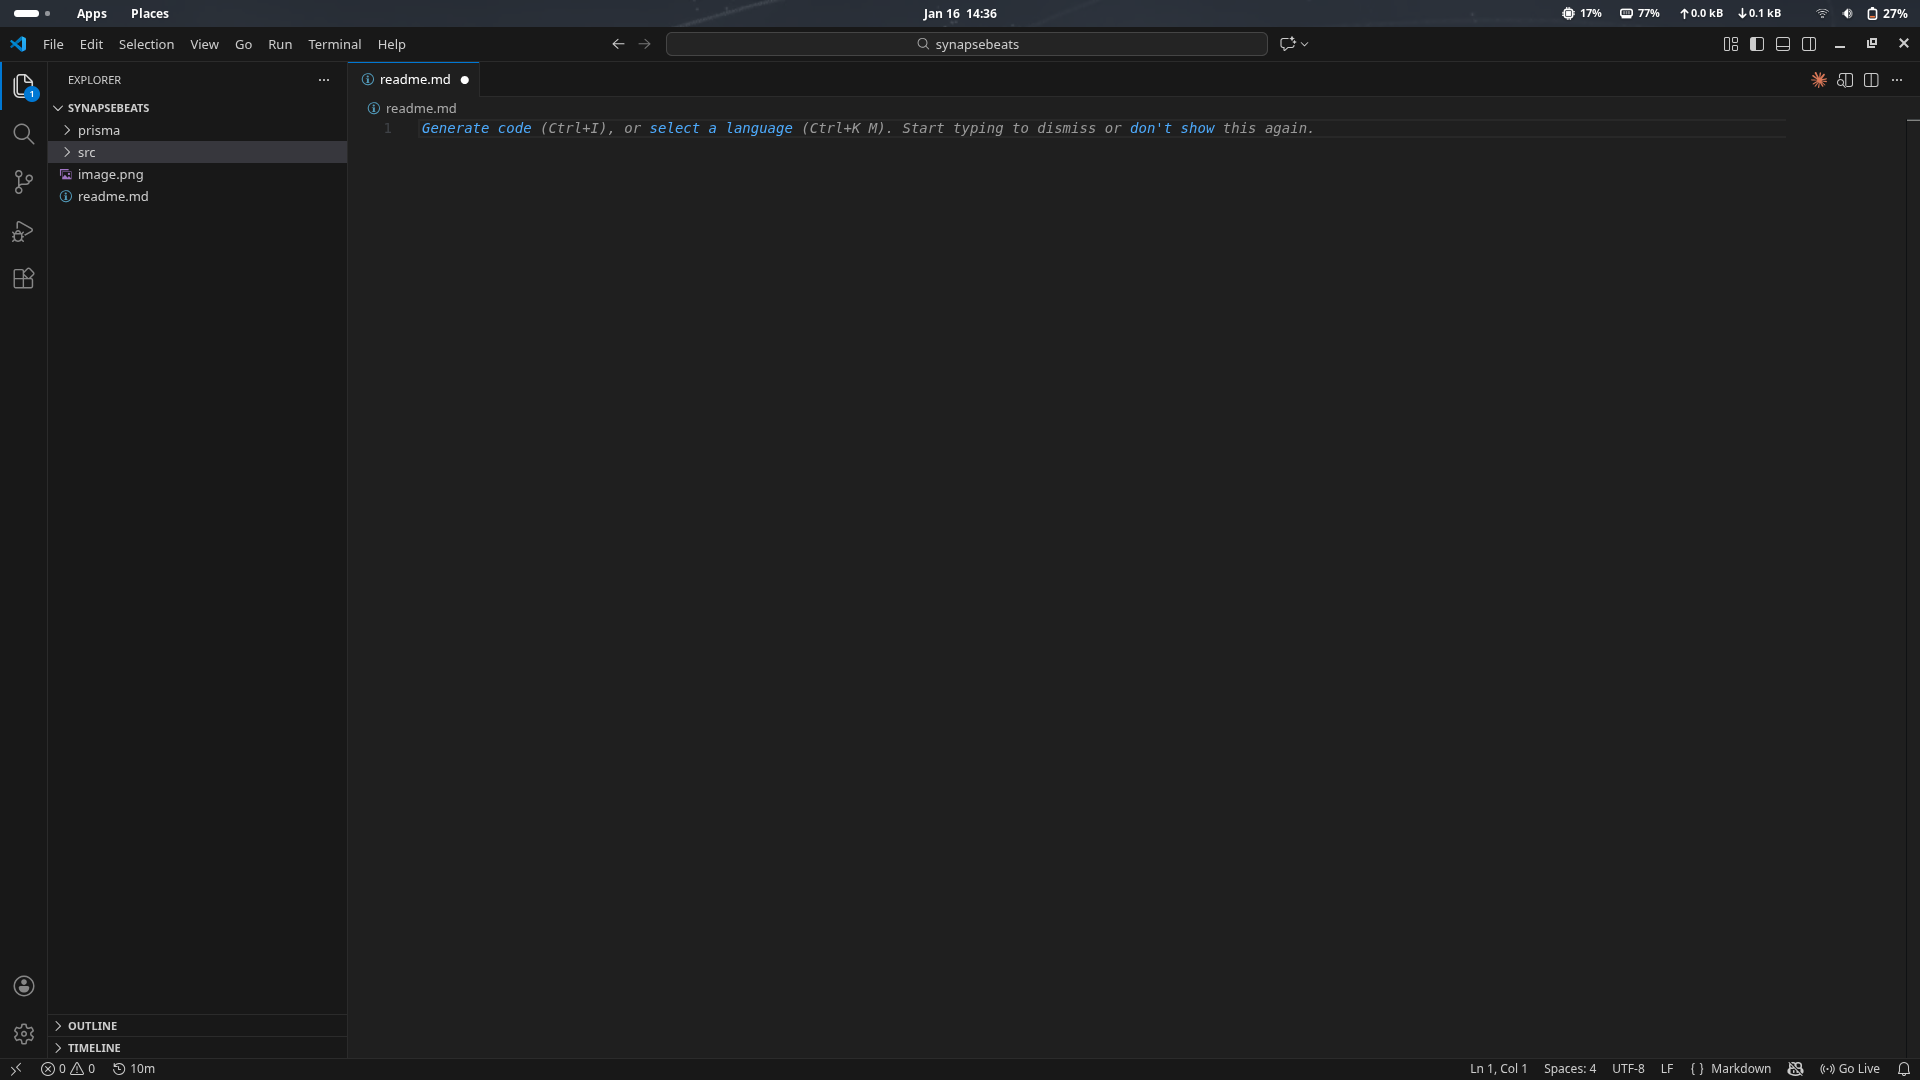The width and height of the screenshot is (1920, 1080).
Task: Toggle the bottom panel layout button
Action: coord(1783,44)
